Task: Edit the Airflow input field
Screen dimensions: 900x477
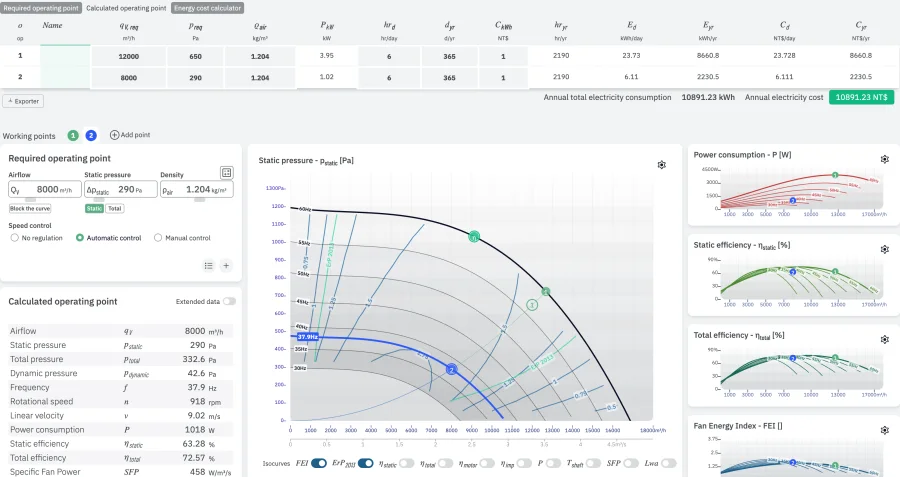Action: (x=44, y=189)
